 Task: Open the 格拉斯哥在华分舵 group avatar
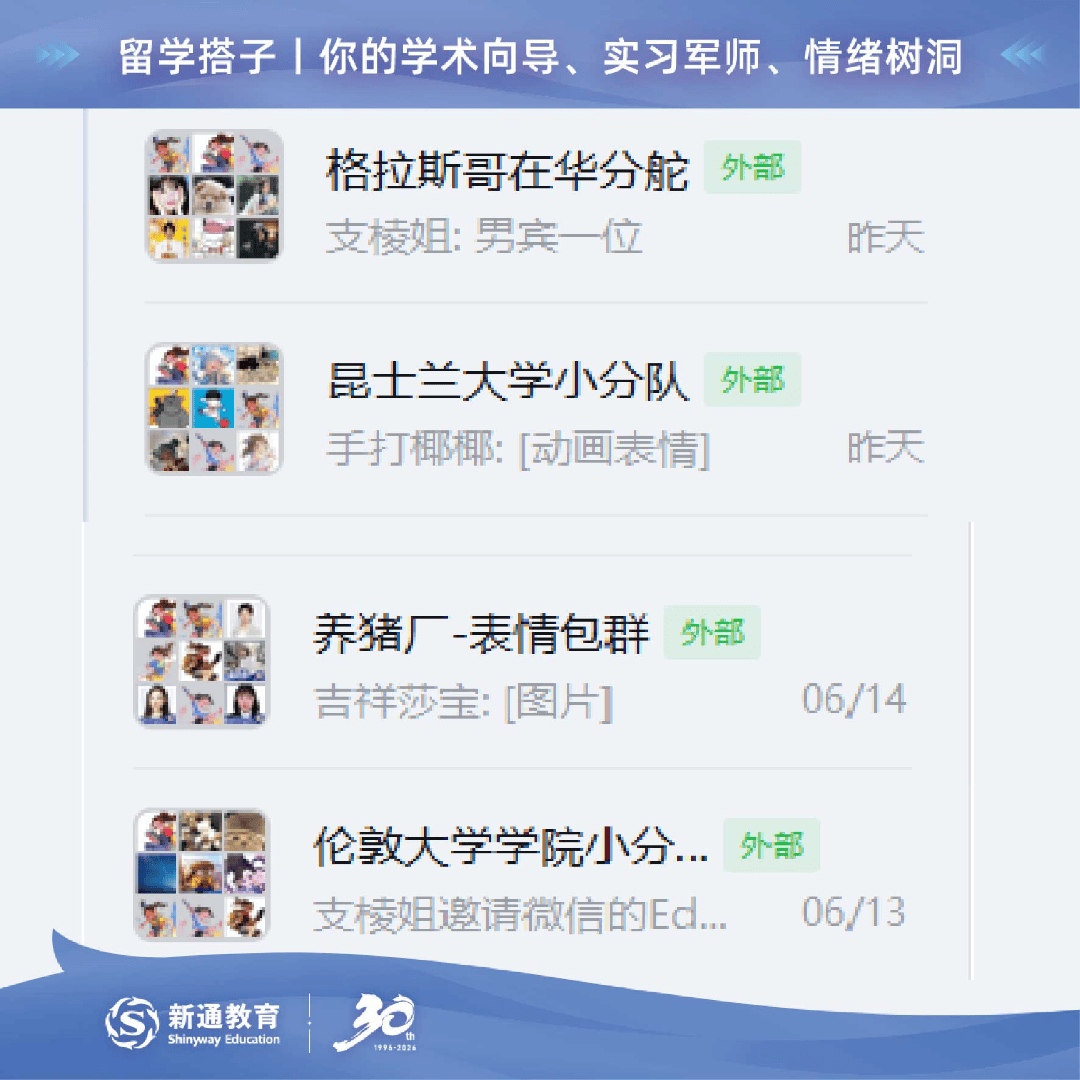click(214, 196)
